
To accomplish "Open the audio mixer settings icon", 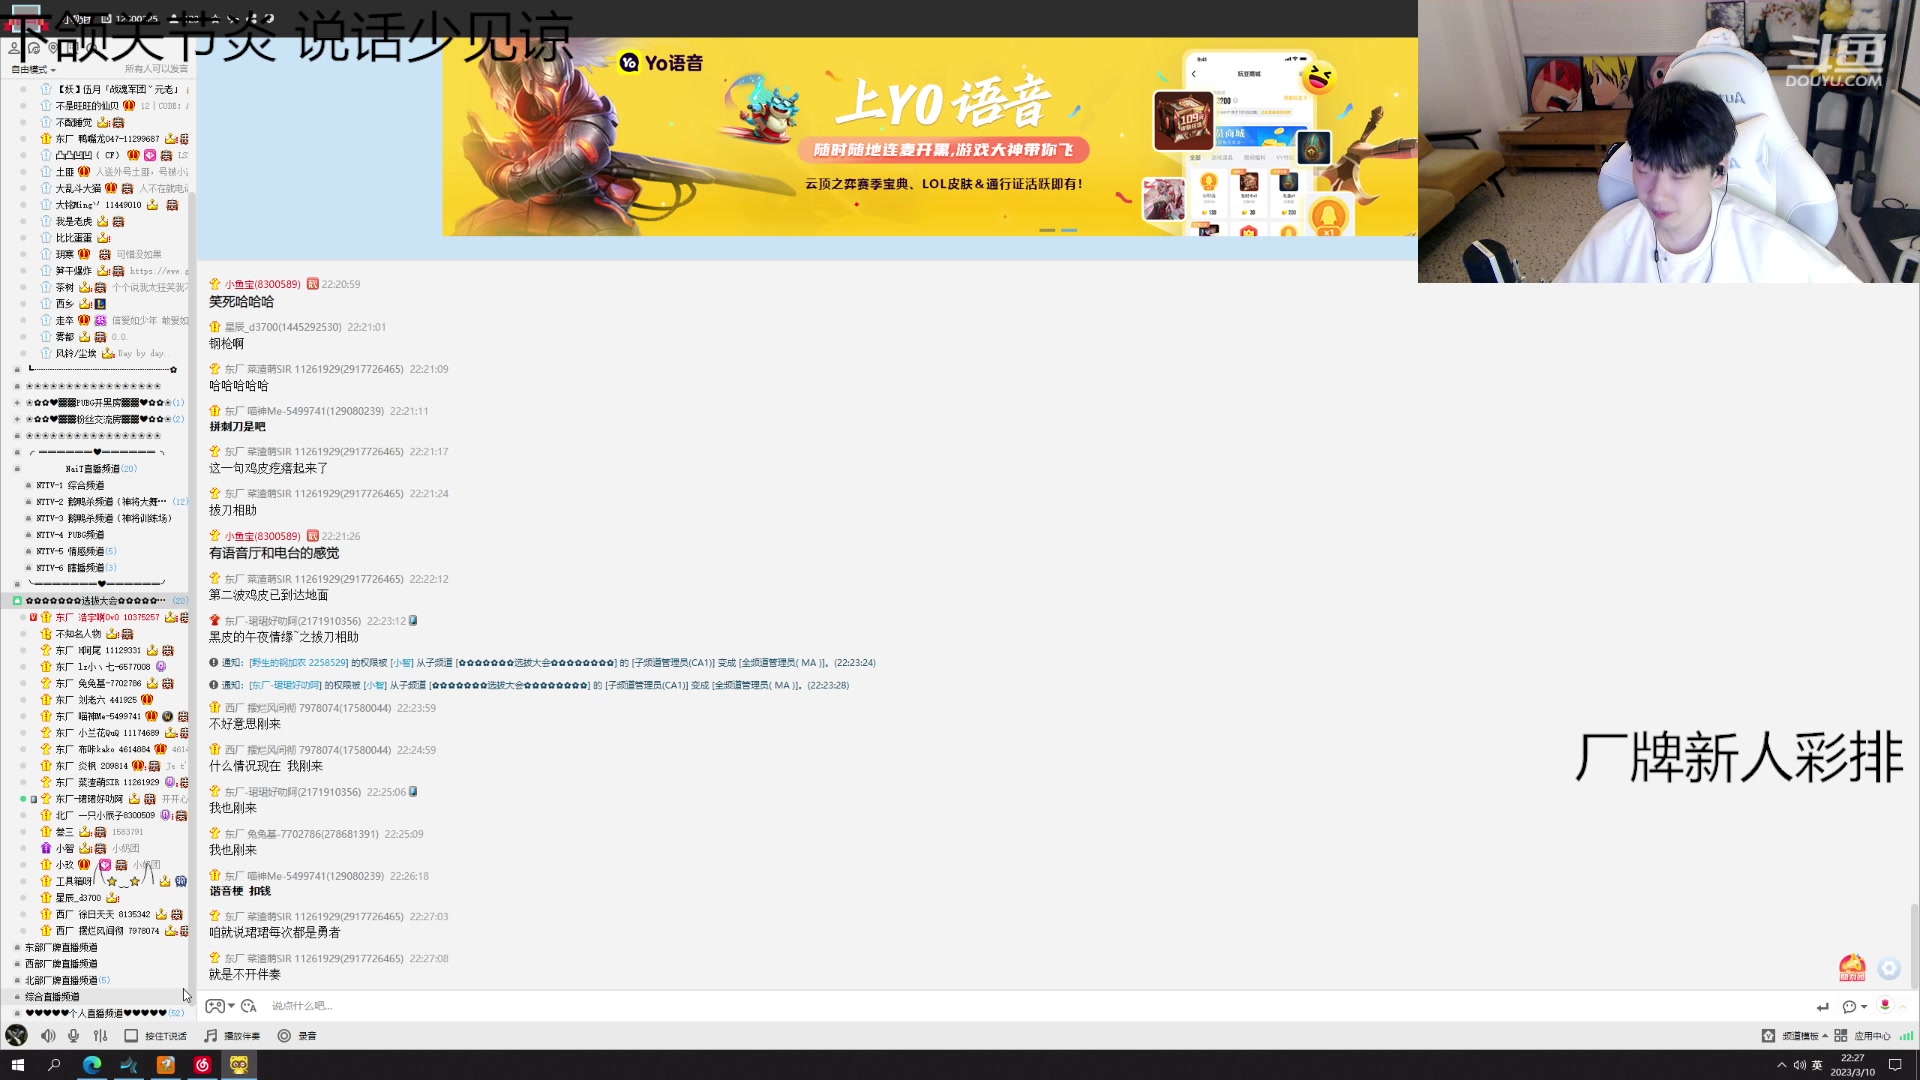I will 100,1036.
